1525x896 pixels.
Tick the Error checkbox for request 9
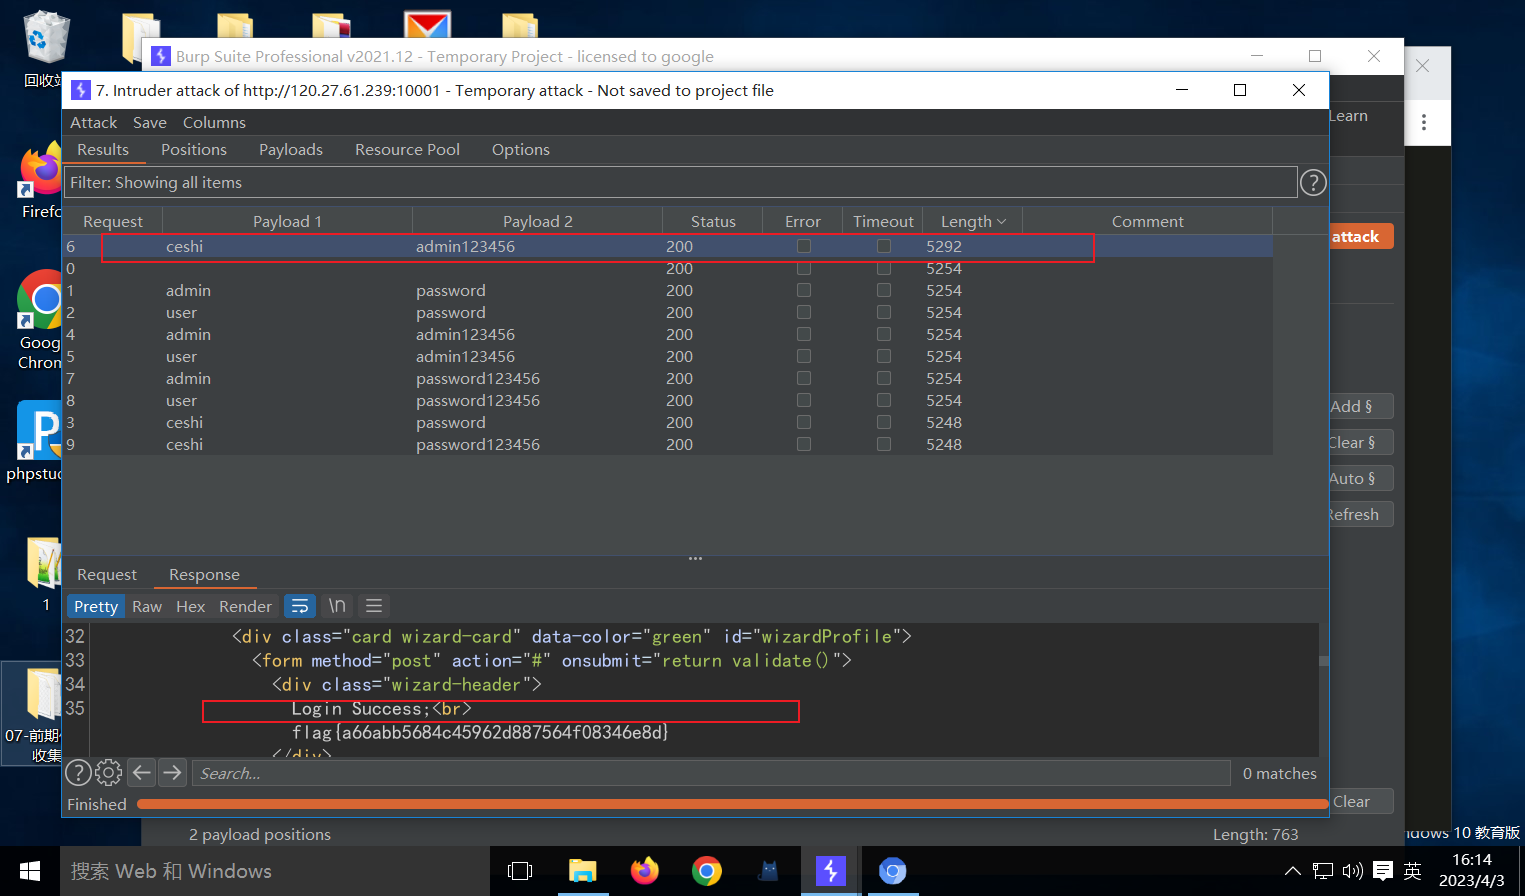pos(803,444)
